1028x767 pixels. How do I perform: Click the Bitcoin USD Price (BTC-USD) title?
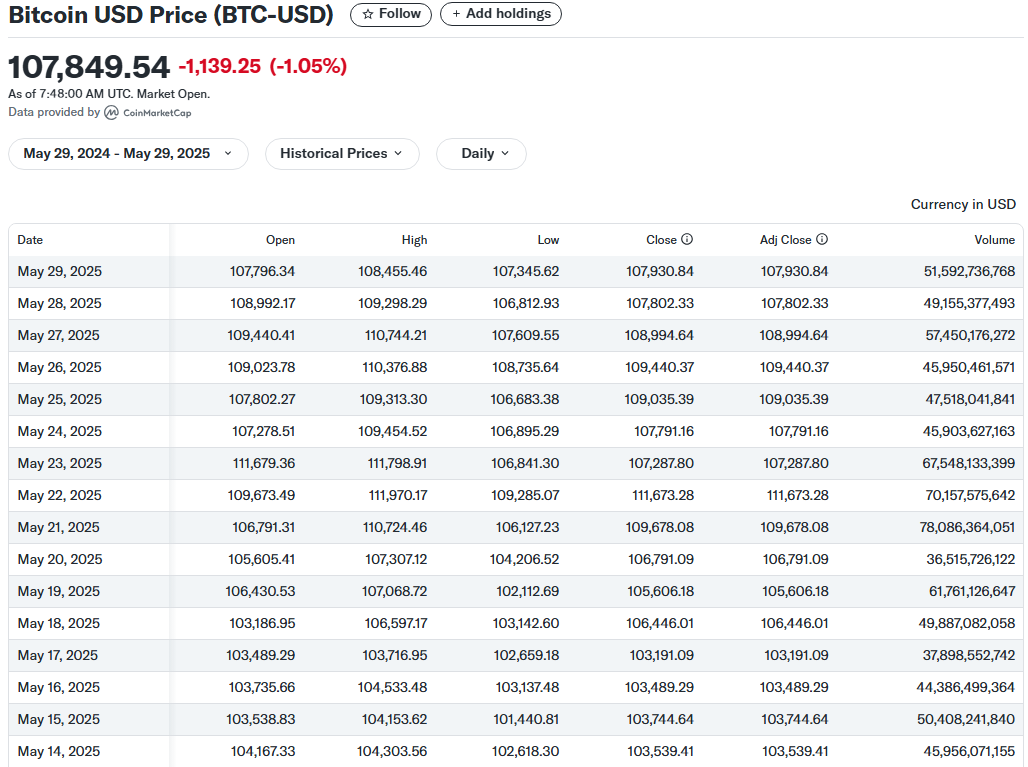170,15
